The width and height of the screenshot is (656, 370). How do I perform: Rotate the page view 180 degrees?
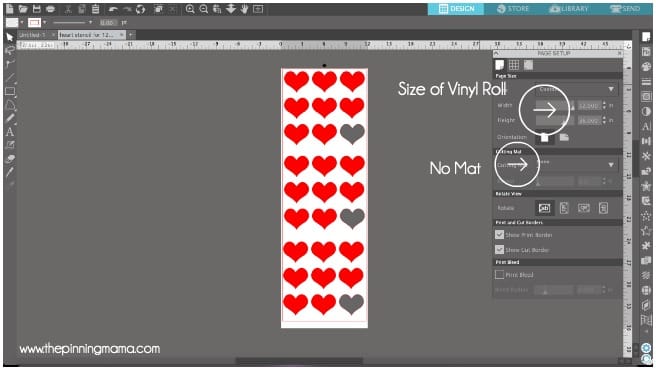[x=584, y=208]
